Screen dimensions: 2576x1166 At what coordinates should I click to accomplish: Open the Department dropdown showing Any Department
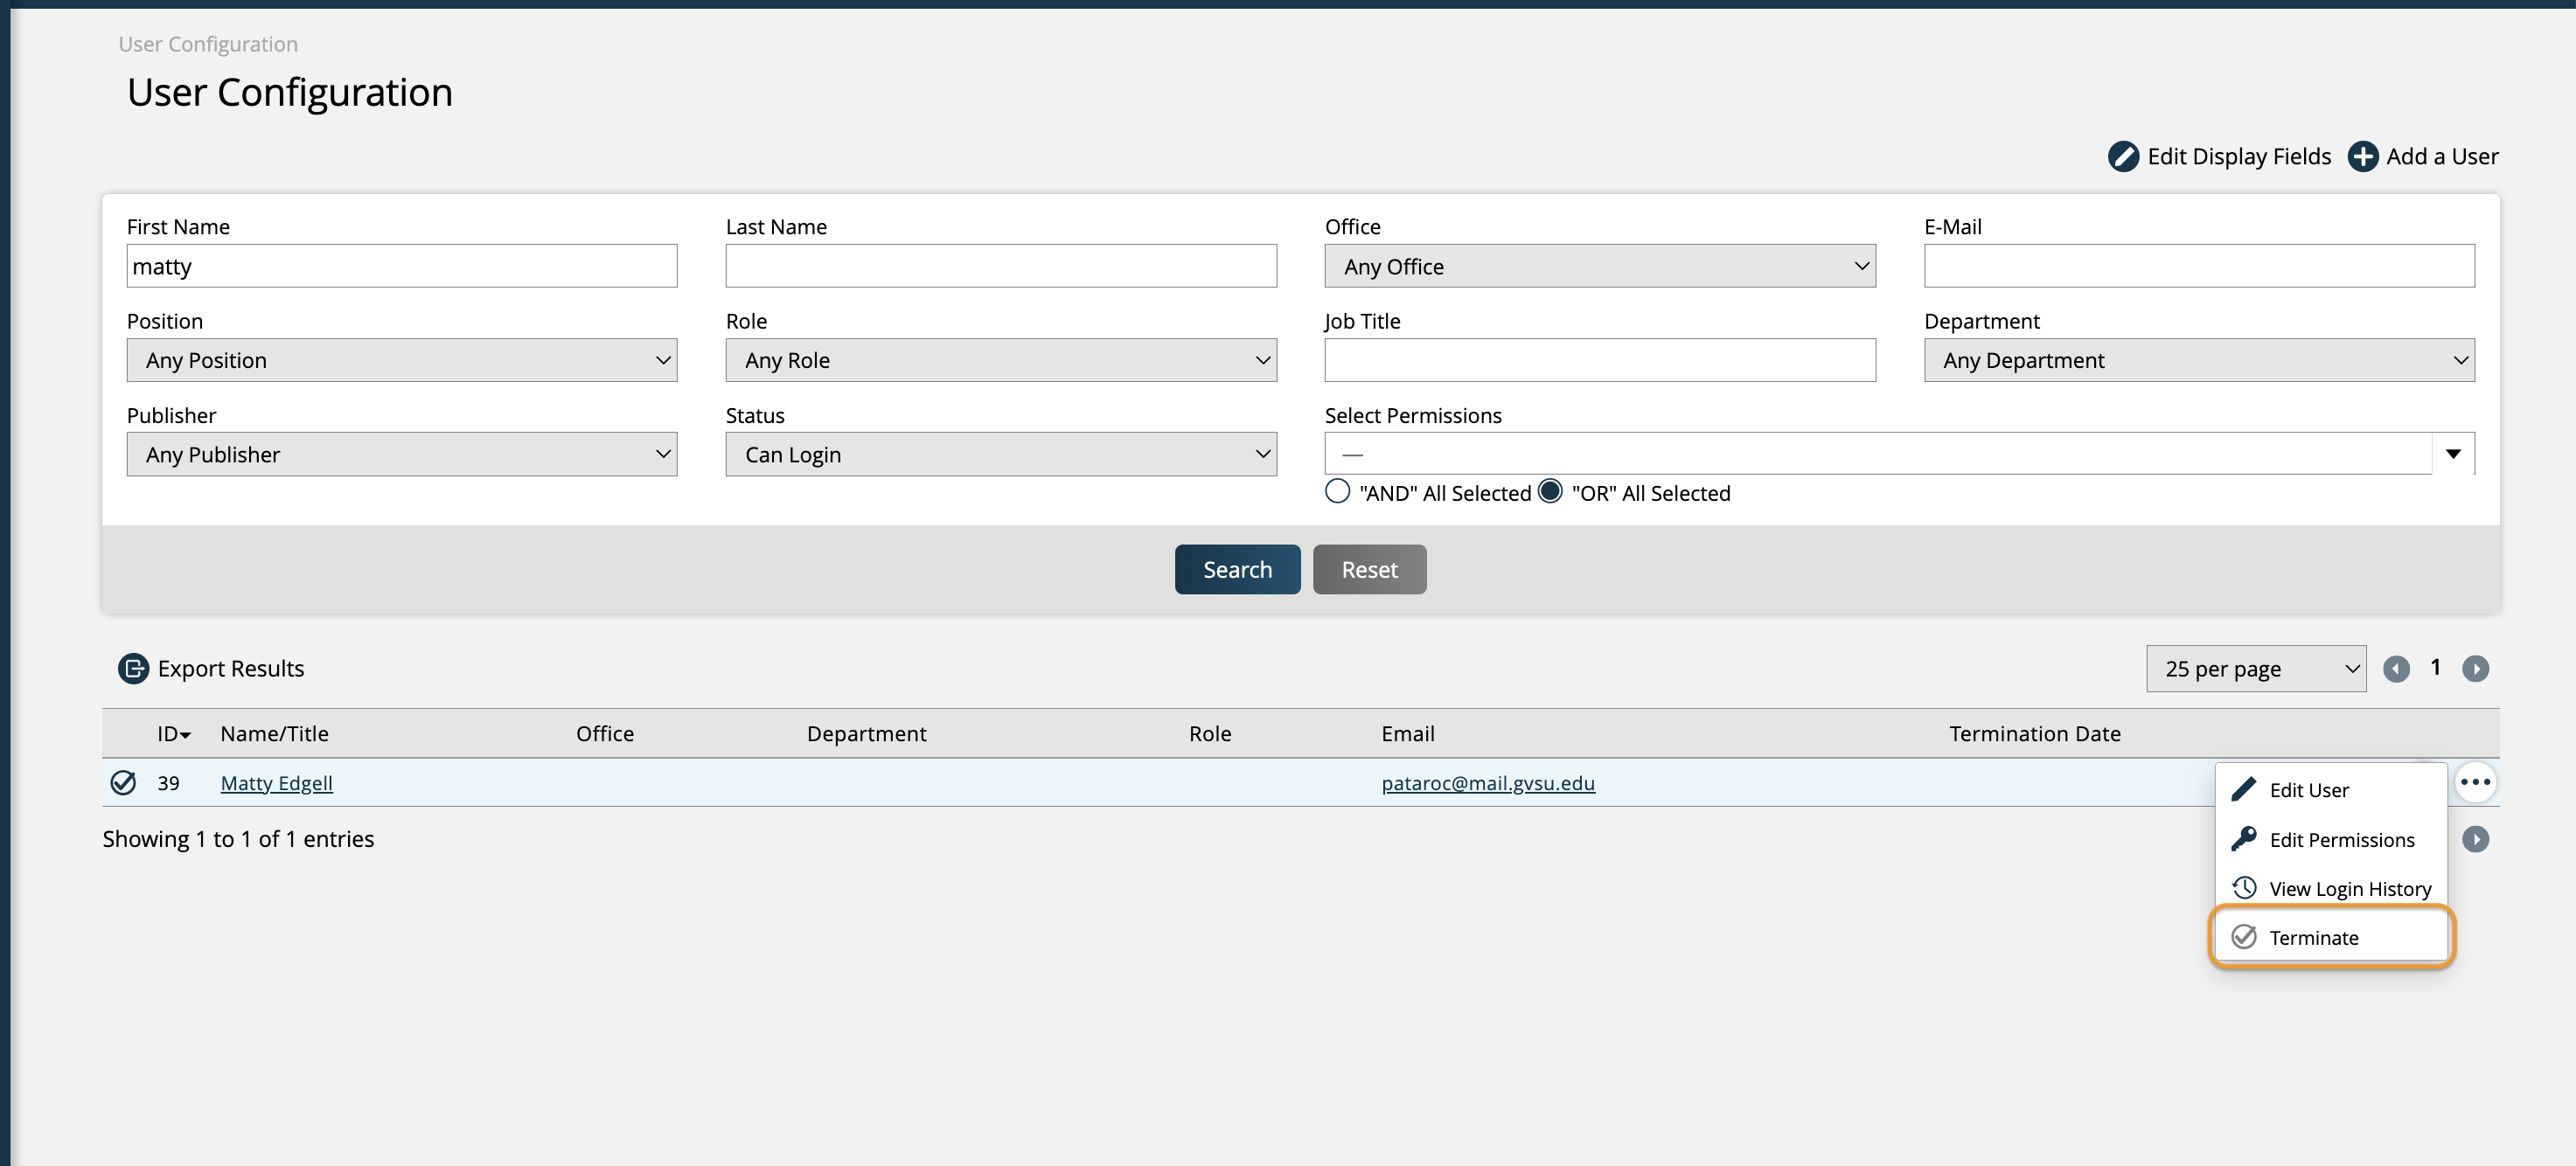click(x=2198, y=360)
